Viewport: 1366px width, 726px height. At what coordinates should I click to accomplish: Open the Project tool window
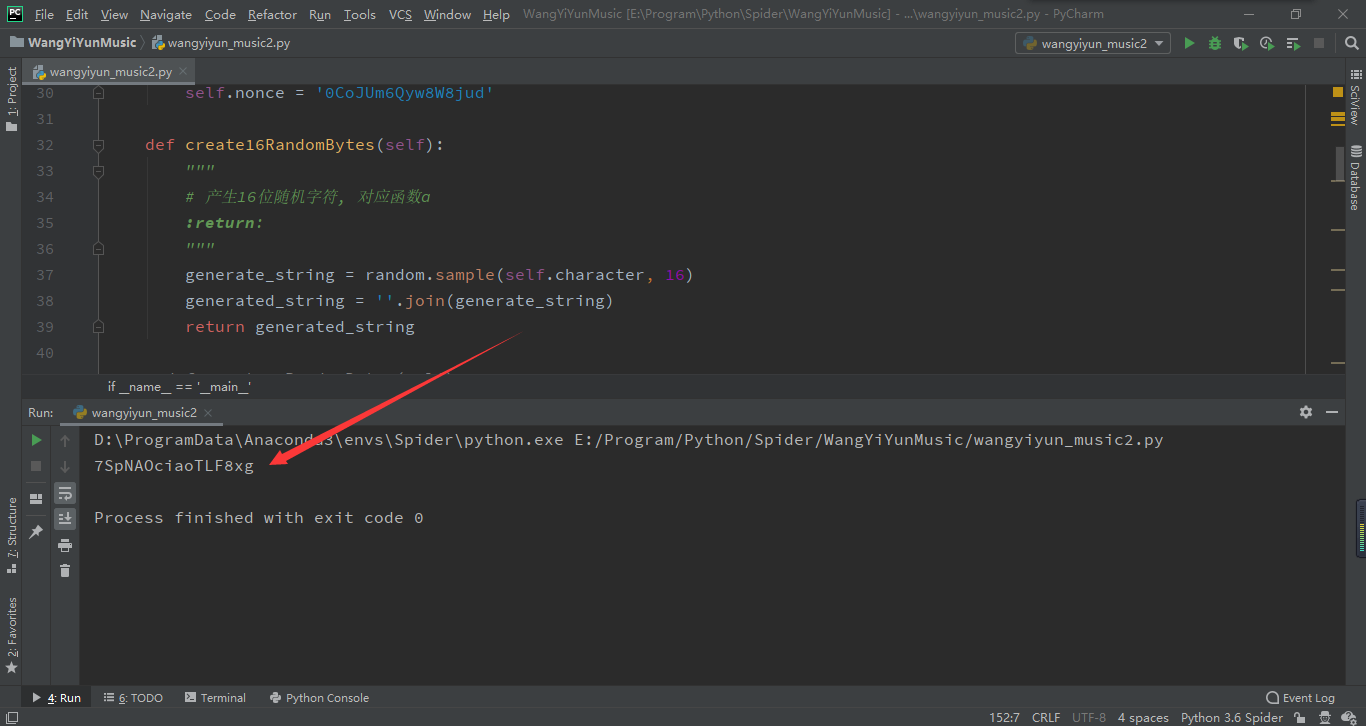point(11,99)
